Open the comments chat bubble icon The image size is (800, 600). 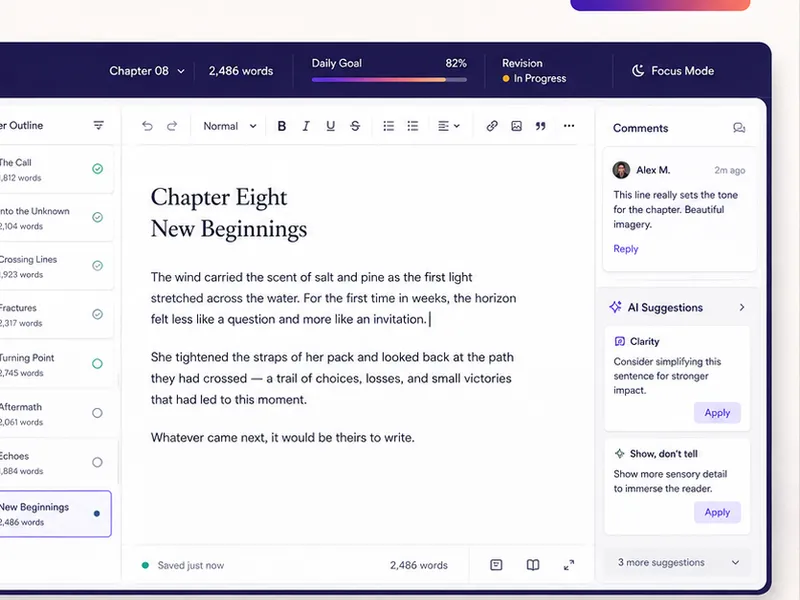[739, 128]
